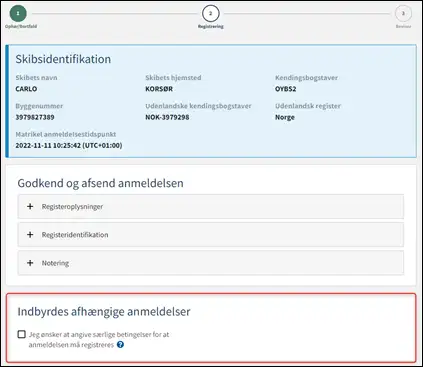Click the checkbox label text Jeg ønsker
This screenshot has width=423, height=367.
(99, 339)
